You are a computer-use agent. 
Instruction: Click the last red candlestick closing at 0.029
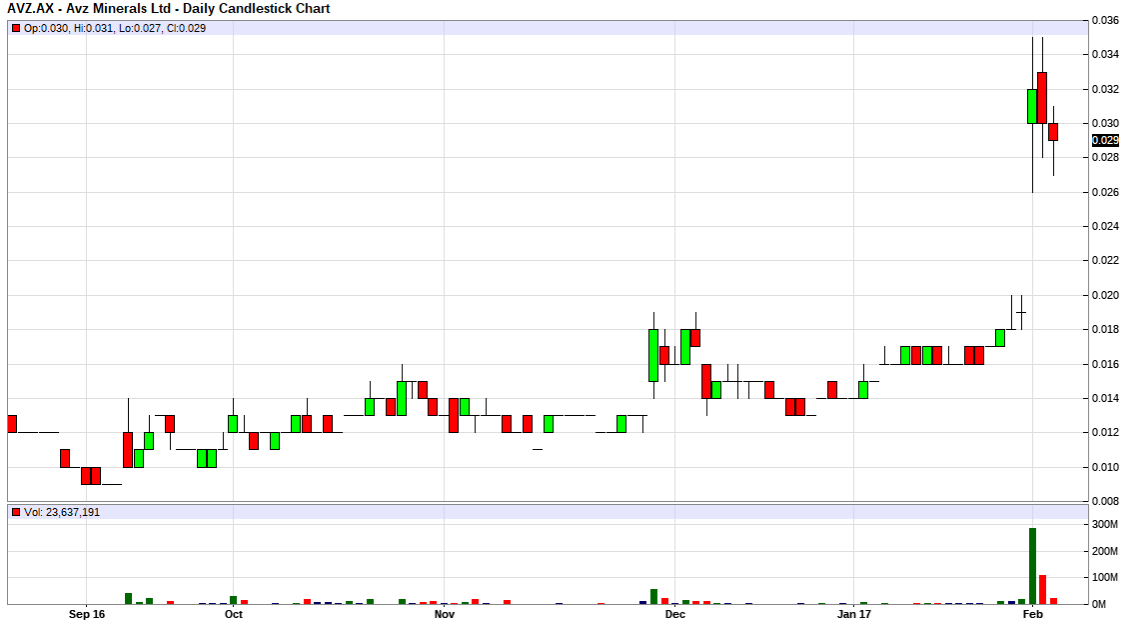coord(1053,132)
